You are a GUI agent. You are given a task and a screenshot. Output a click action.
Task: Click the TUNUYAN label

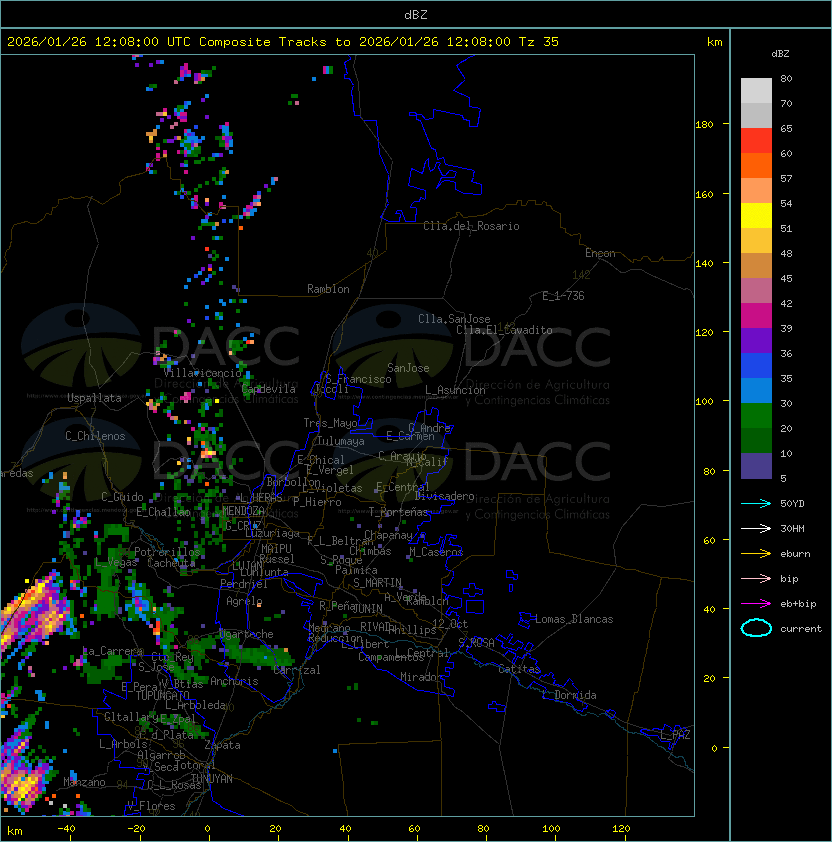pos(212,779)
